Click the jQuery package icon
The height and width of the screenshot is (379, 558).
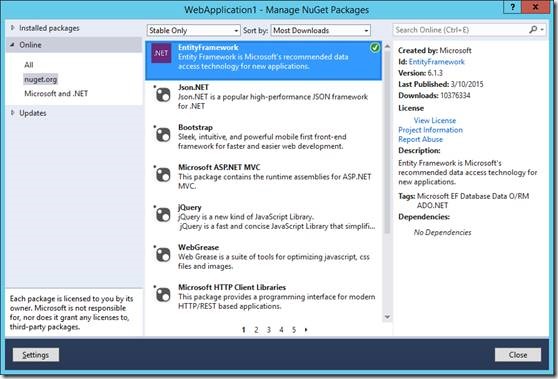(x=163, y=215)
